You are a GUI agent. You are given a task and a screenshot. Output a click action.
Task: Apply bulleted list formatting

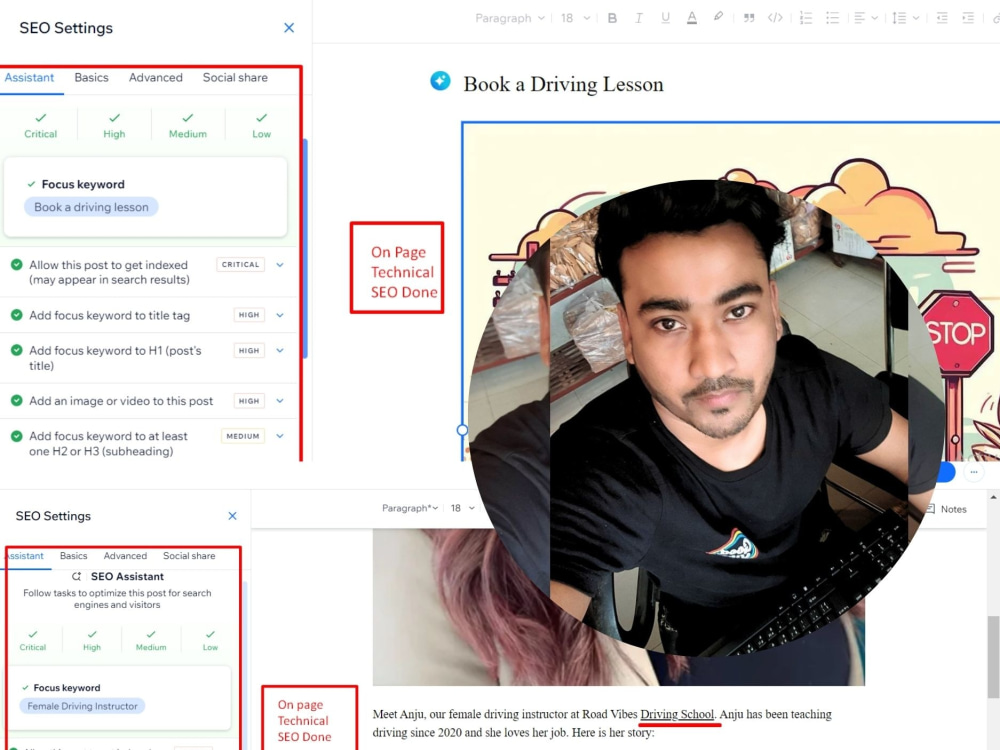click(x=832, y=18)
